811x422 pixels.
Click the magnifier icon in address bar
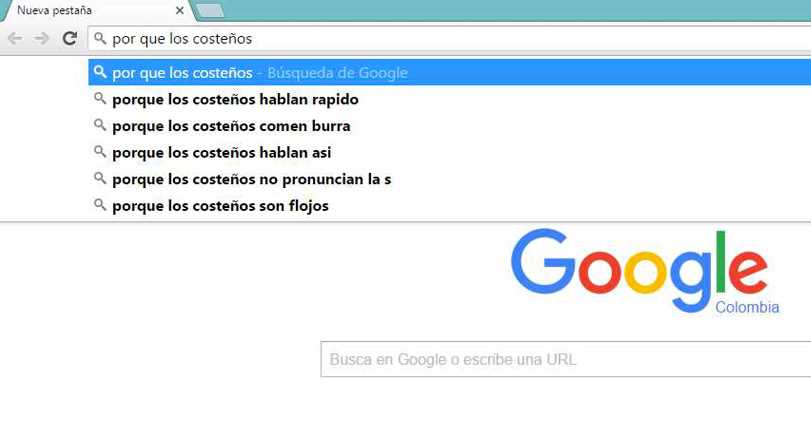100,38
